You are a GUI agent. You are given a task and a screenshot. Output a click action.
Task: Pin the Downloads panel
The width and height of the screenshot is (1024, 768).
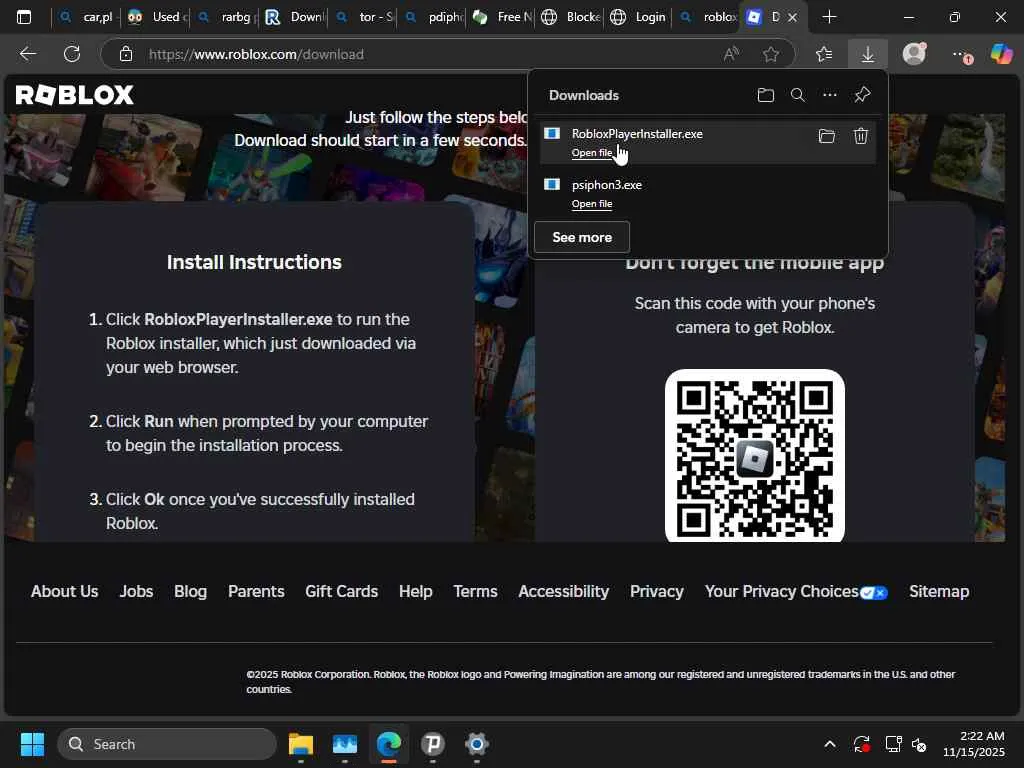[x=862, y=95]
